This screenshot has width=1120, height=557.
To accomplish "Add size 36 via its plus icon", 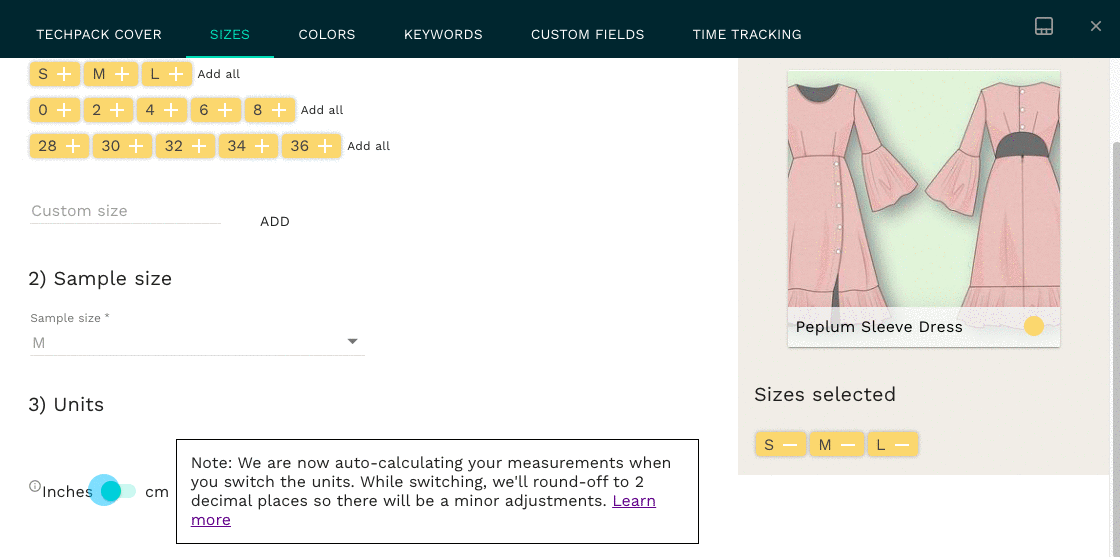I will point(325,146).
